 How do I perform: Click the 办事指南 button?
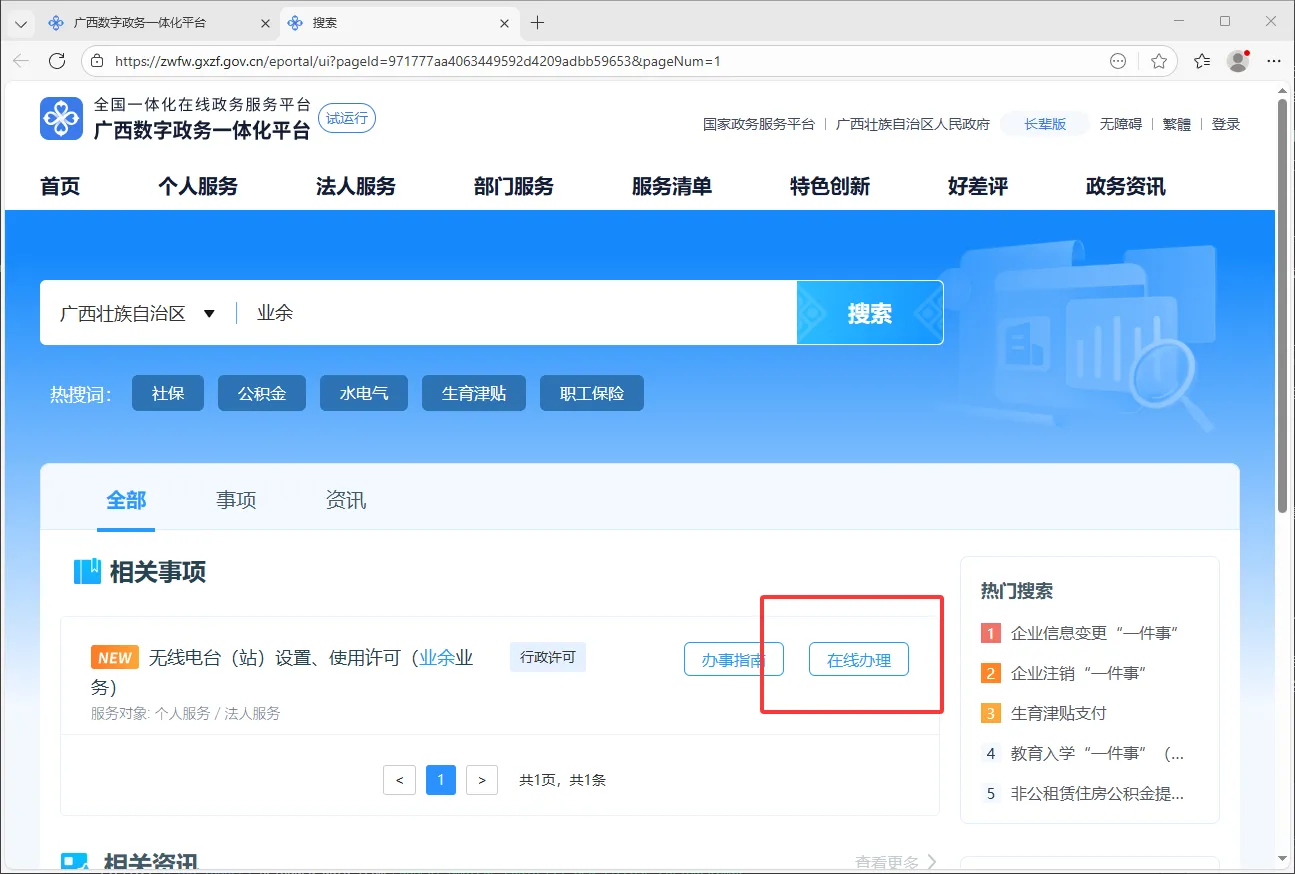coord(733,660)
